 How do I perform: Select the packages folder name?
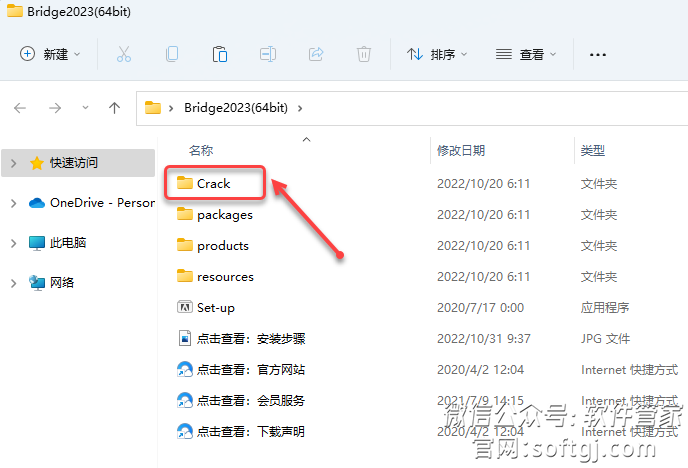click(225, 215)
